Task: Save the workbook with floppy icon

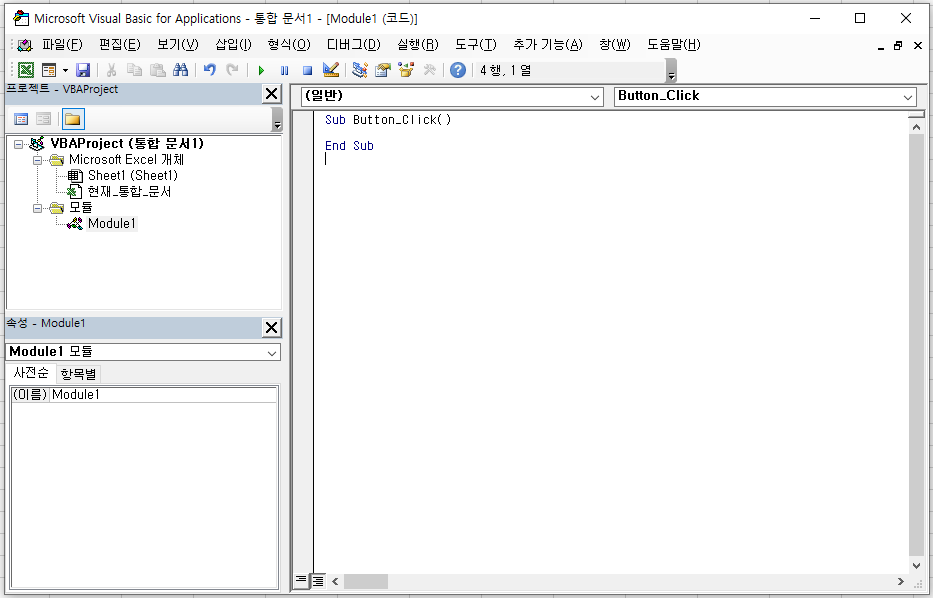Action: 83,70
